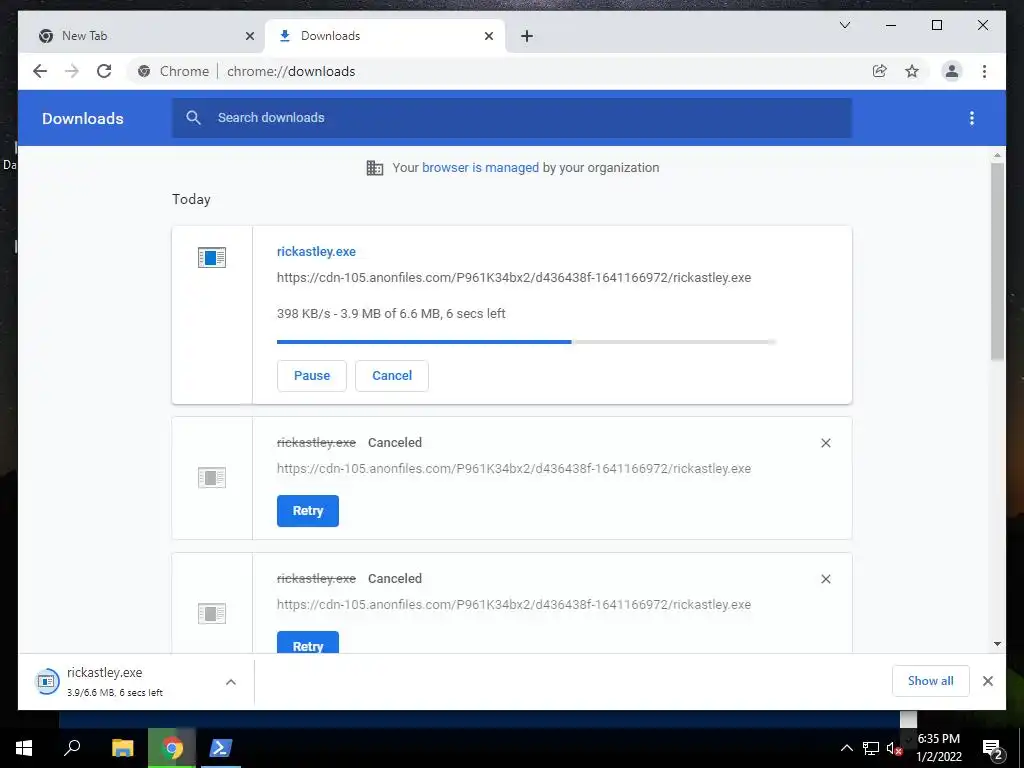Image resolution: width=1024 pixels, height=768 pixels.
Task: Pause the rickastley.exe download
Action: click(312, 376)
